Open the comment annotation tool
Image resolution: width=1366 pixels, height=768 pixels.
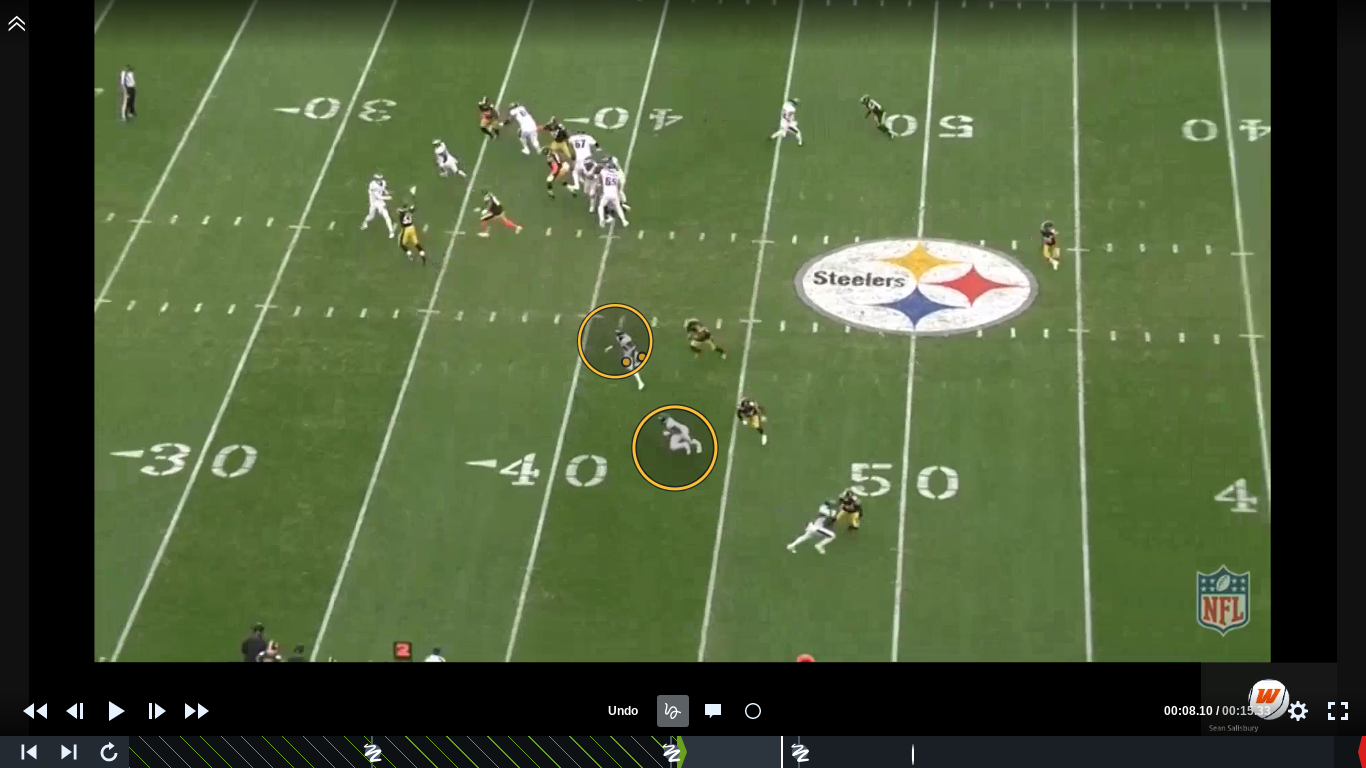point(713,711)
